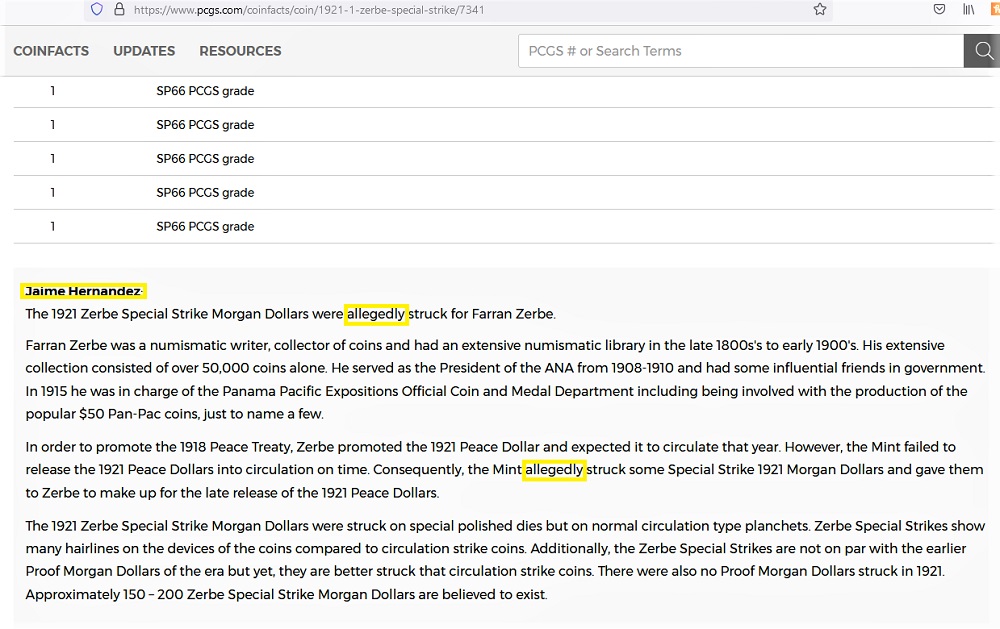Click the magnifier search button
The width and height of the screenshot is (1000, 629).
[x=983, y=51]
